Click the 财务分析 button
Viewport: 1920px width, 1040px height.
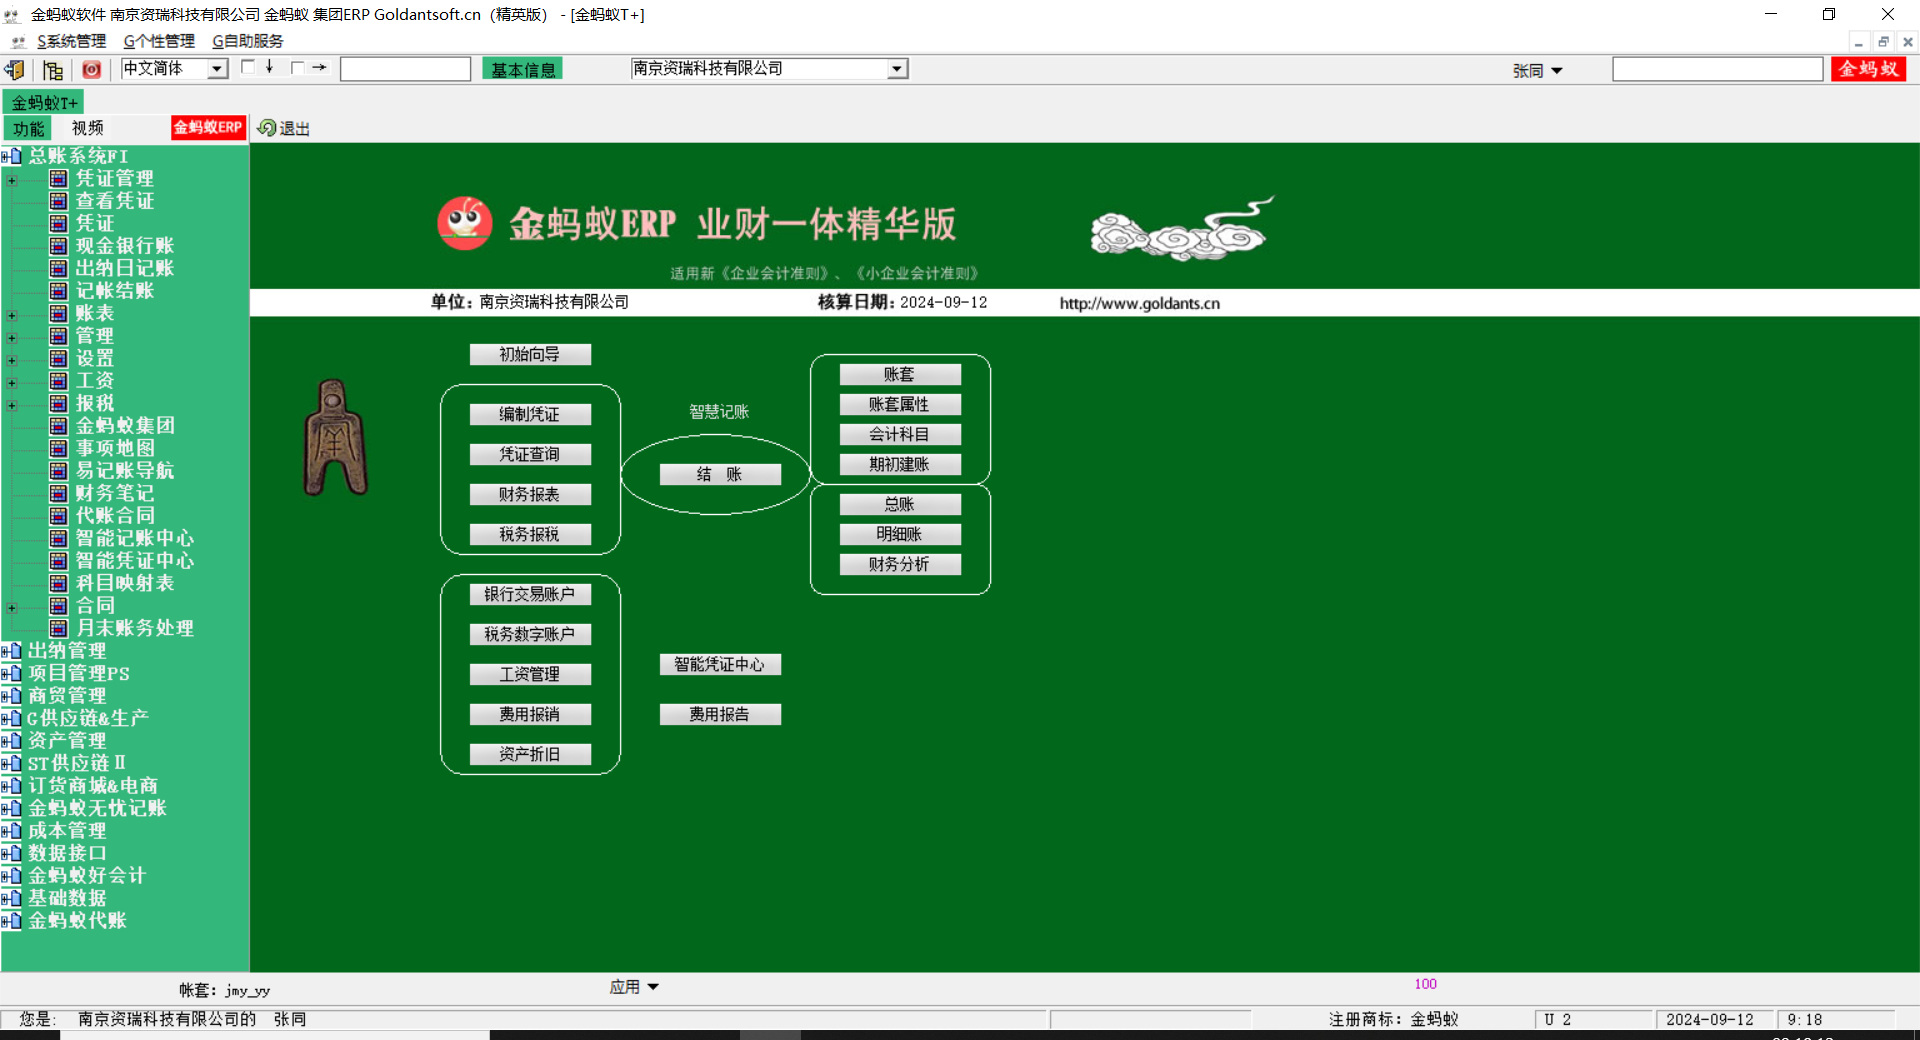pos(900,564)
